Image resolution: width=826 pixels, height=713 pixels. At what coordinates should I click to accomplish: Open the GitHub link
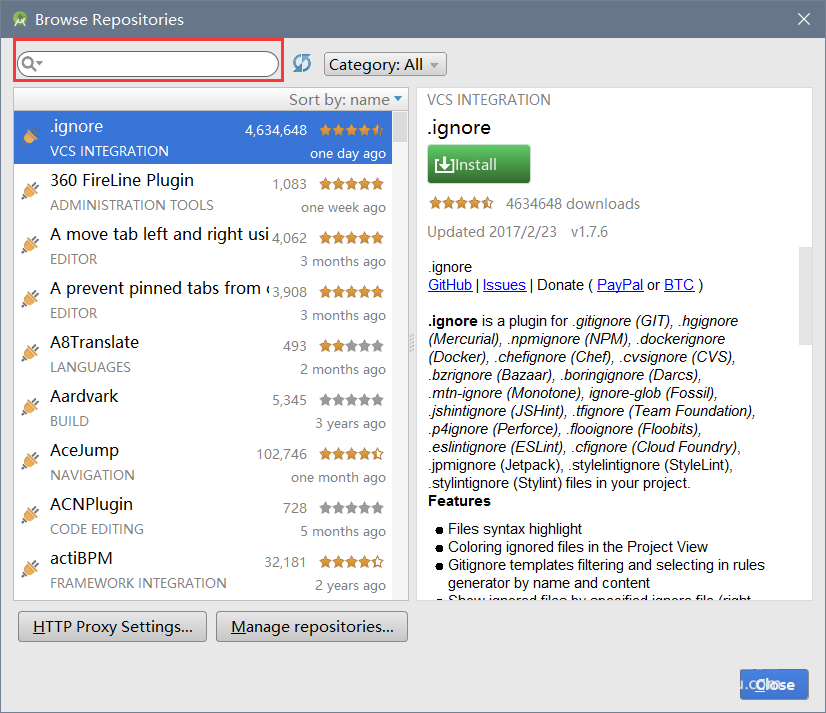pos(450,285)
